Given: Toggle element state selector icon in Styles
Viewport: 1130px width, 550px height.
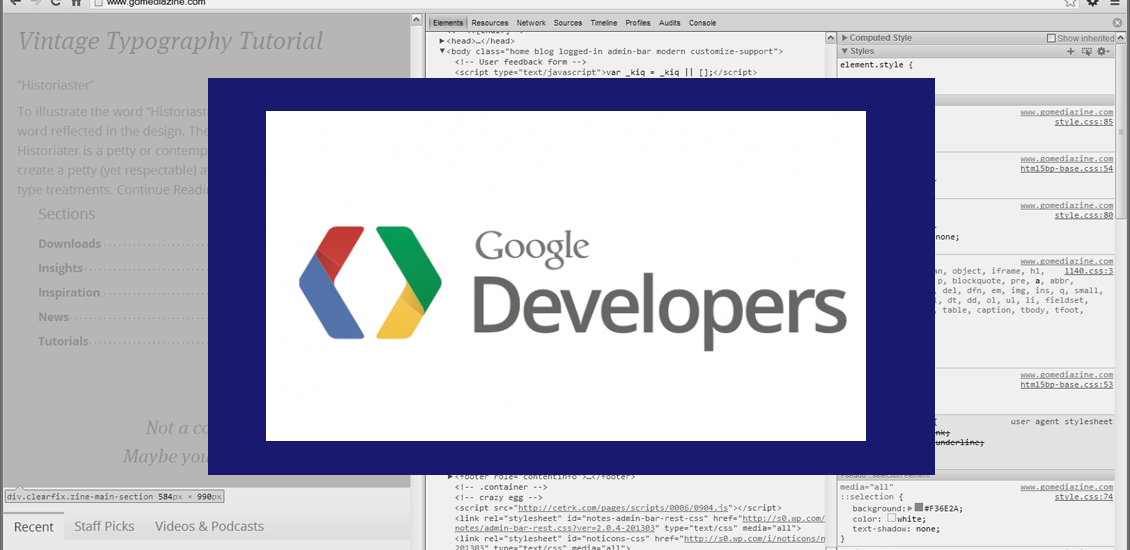Looking at the screenshot, I should (x=1087, y=51).
